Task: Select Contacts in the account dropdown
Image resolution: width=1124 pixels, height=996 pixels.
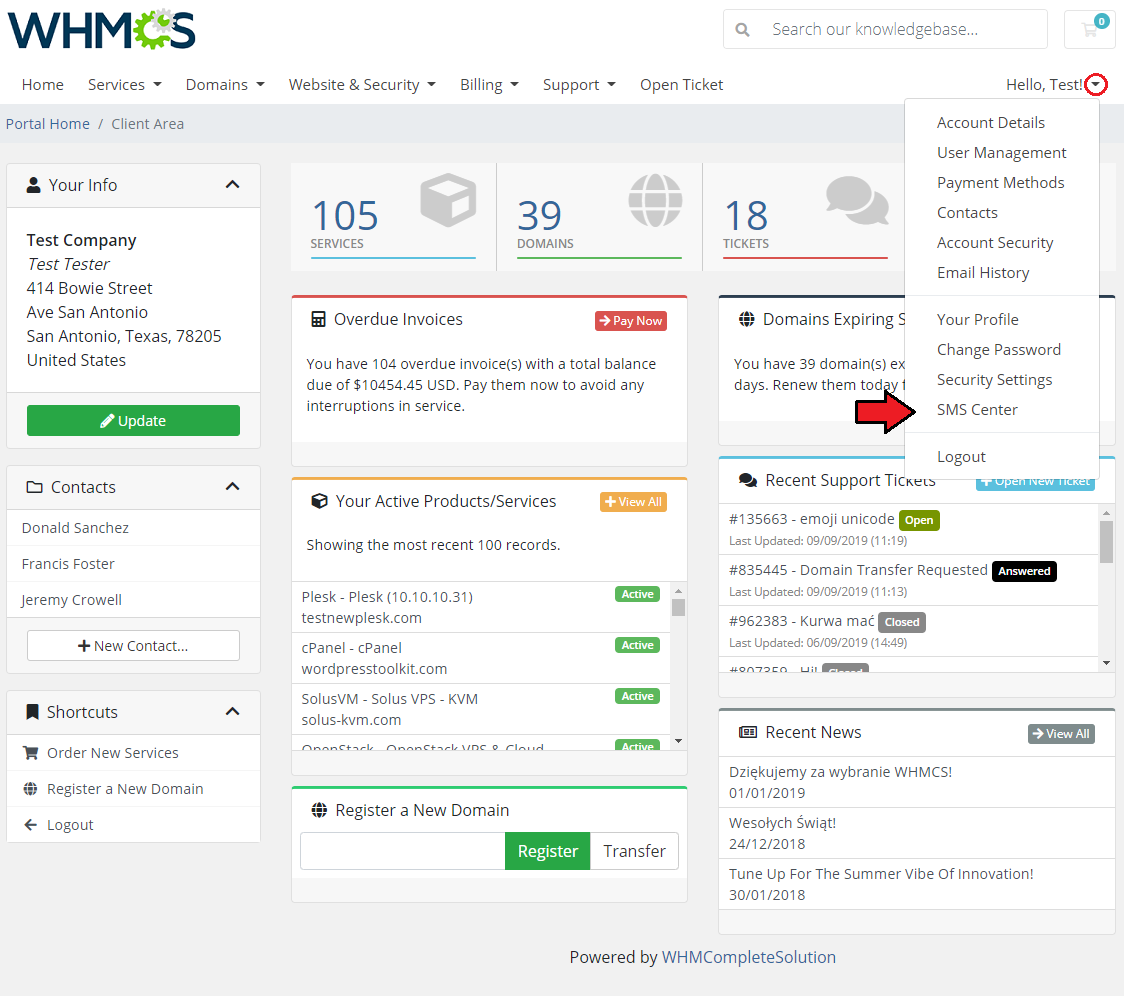Action: click(x=966, y=213)
